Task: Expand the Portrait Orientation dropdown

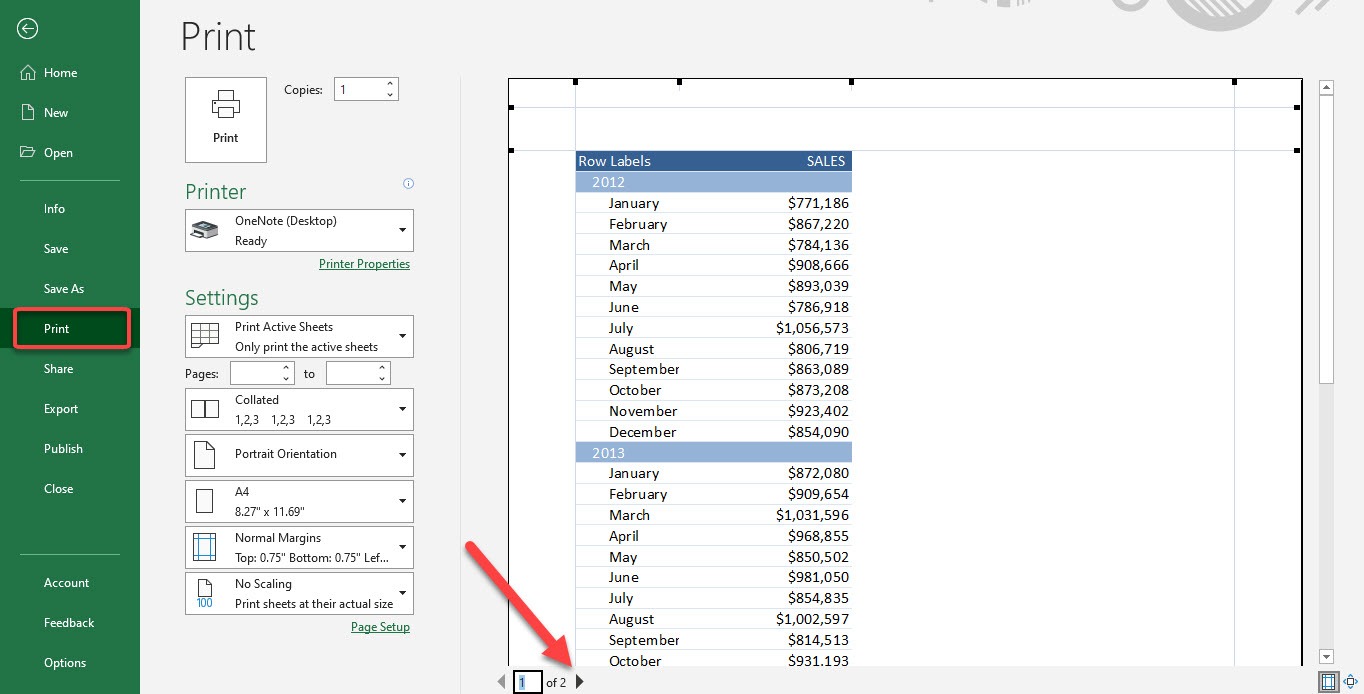Action: click(299, 456)
